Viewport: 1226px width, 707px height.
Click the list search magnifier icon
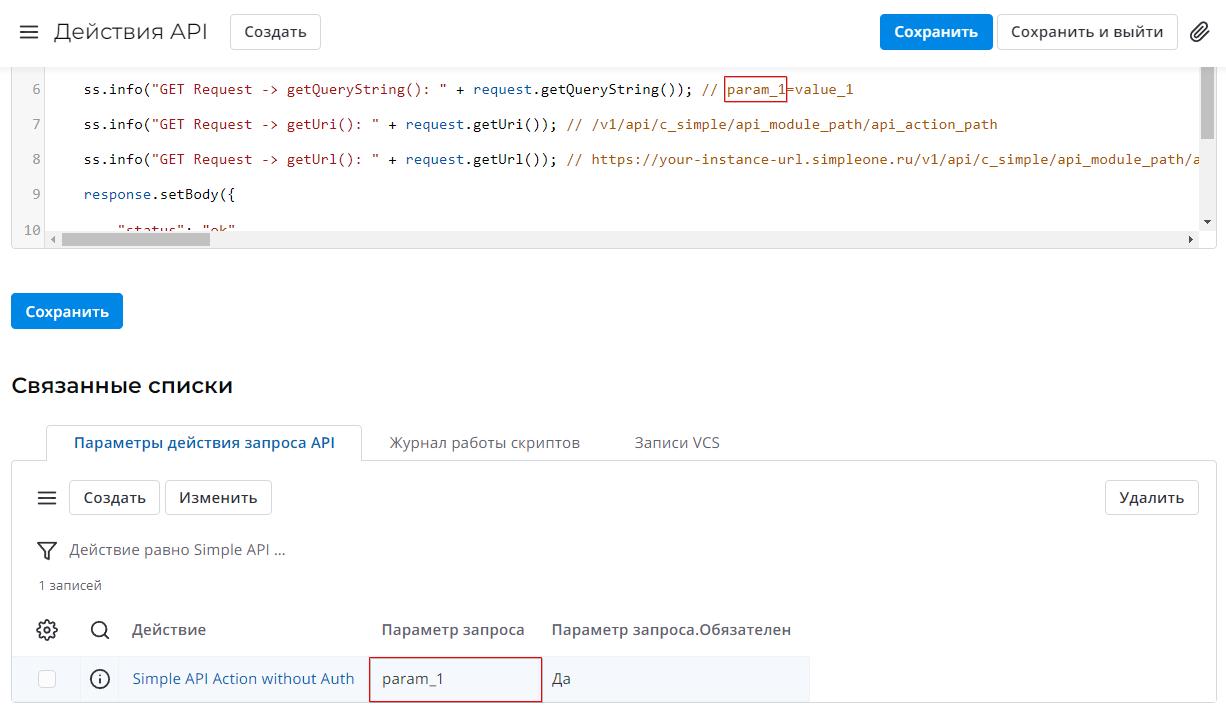pos(100,630)
